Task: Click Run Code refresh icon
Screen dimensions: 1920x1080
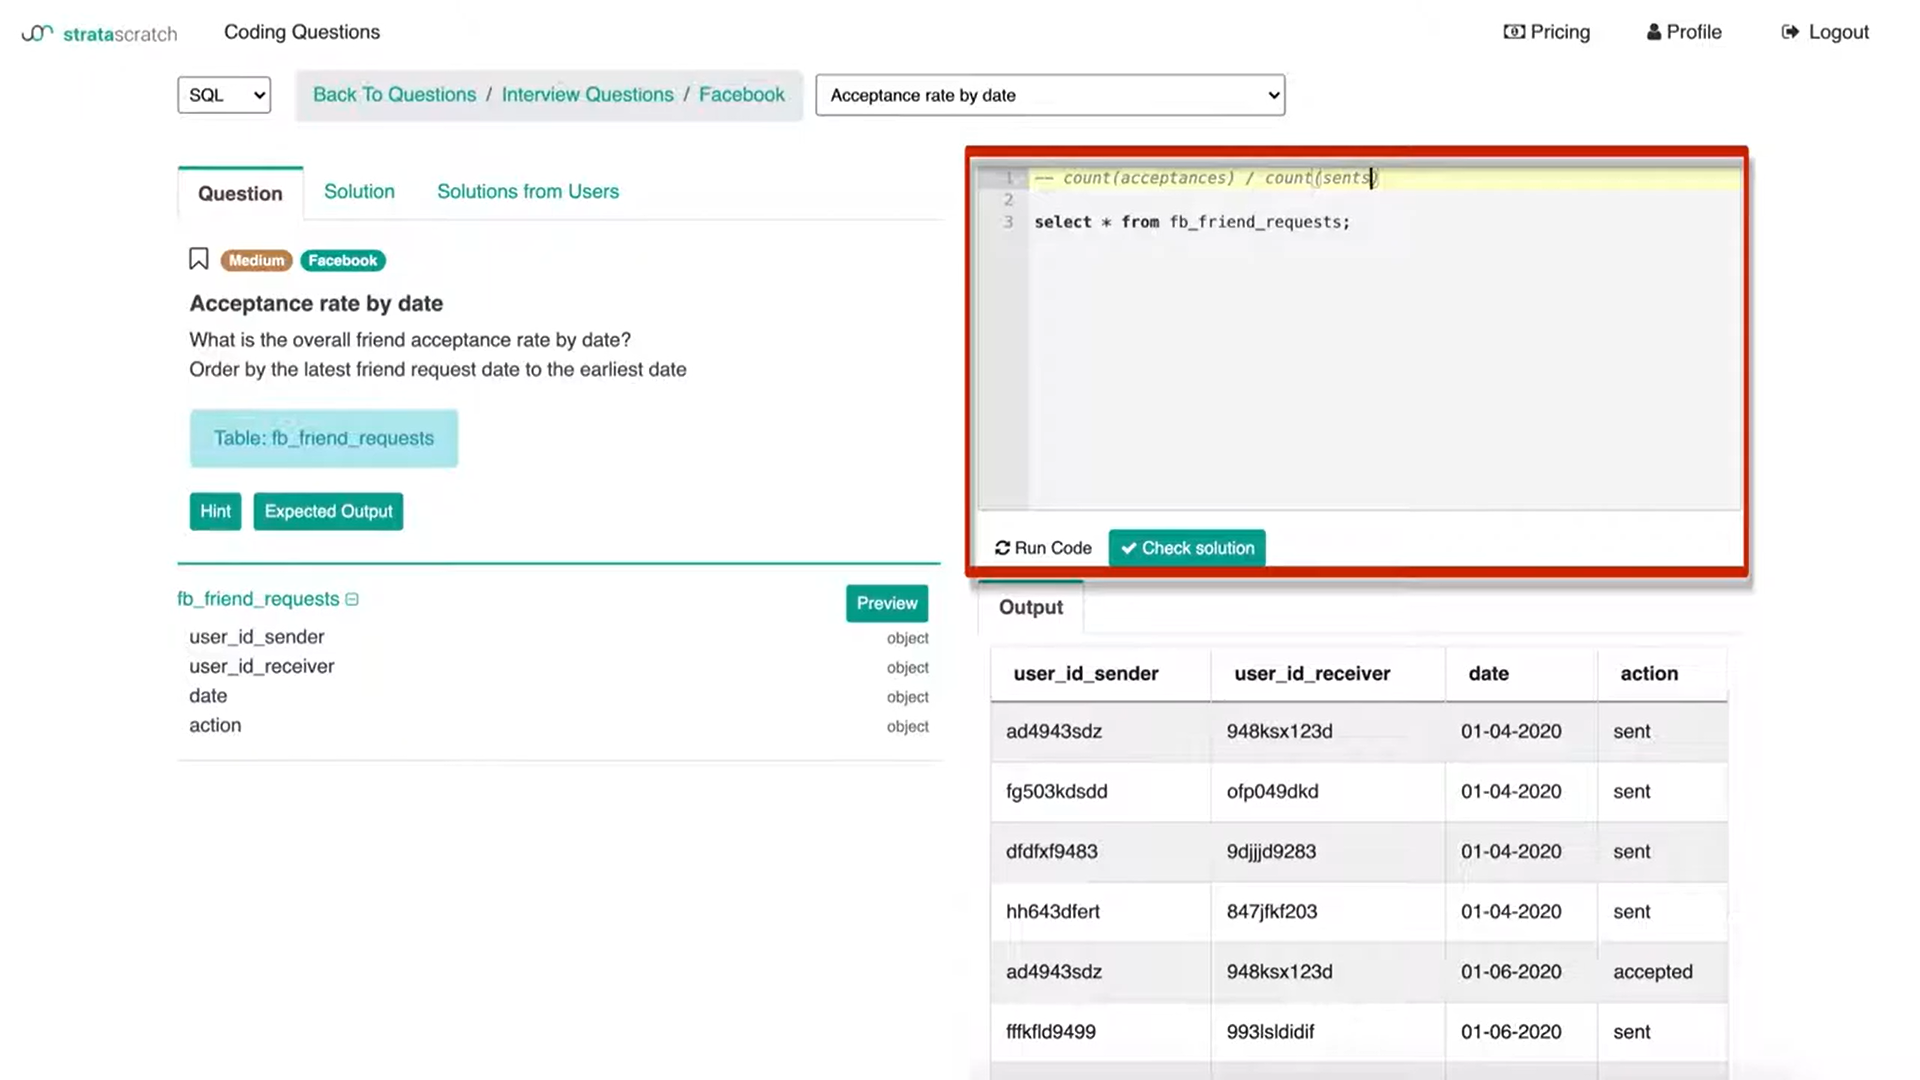Action: 1002,548
